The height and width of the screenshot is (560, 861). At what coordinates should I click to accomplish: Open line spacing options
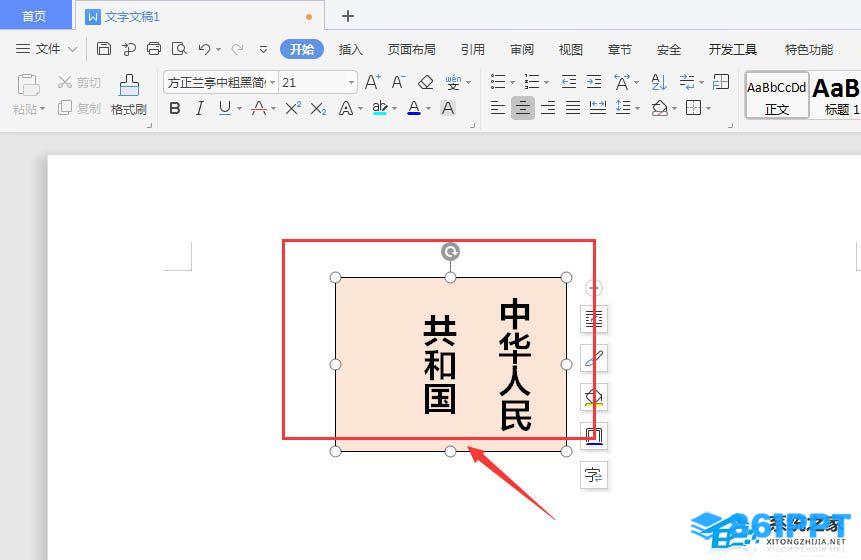[623, 108]
